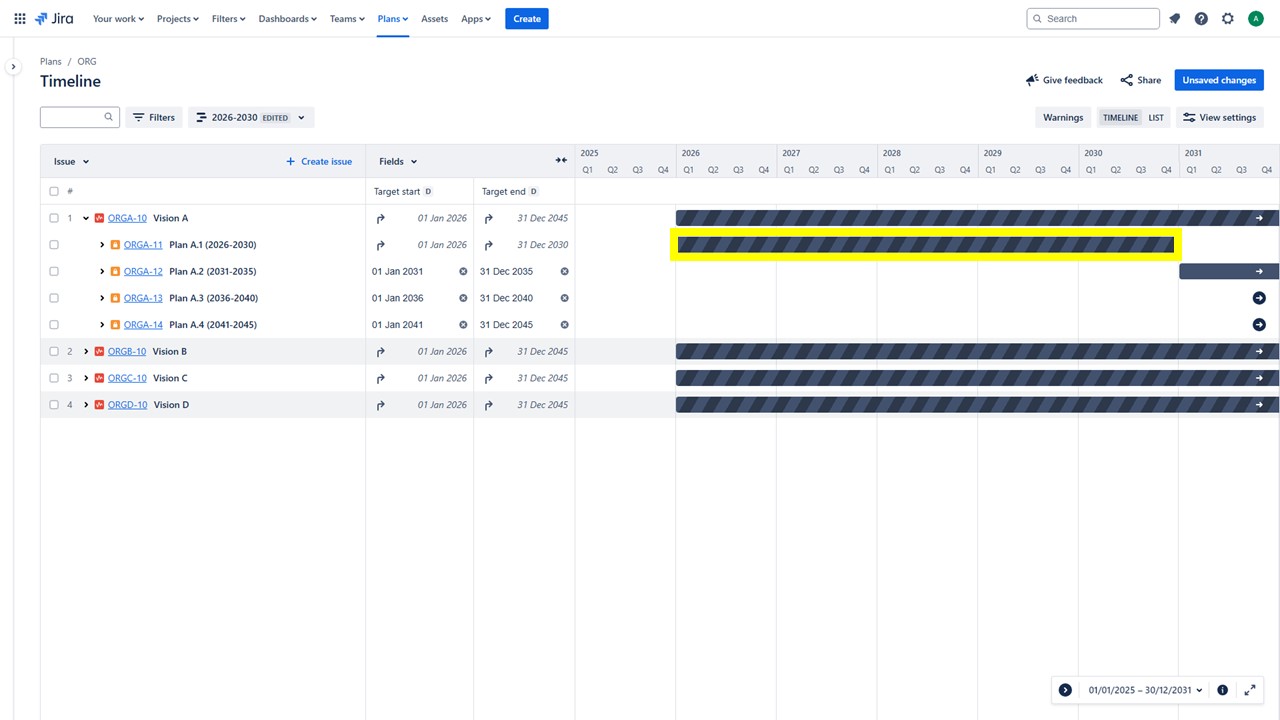Screen dimensions: 1280x720
Task: Clear target start date for ORGA-14
Action: pyautogui.click(x=463, y=325)
